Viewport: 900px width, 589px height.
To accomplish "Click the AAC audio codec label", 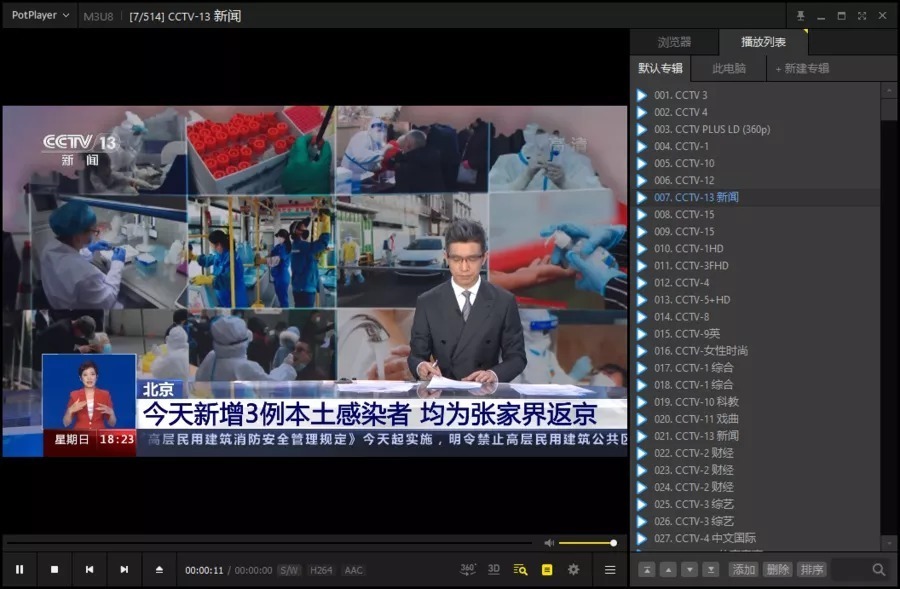I will click(x=354, y=570).
